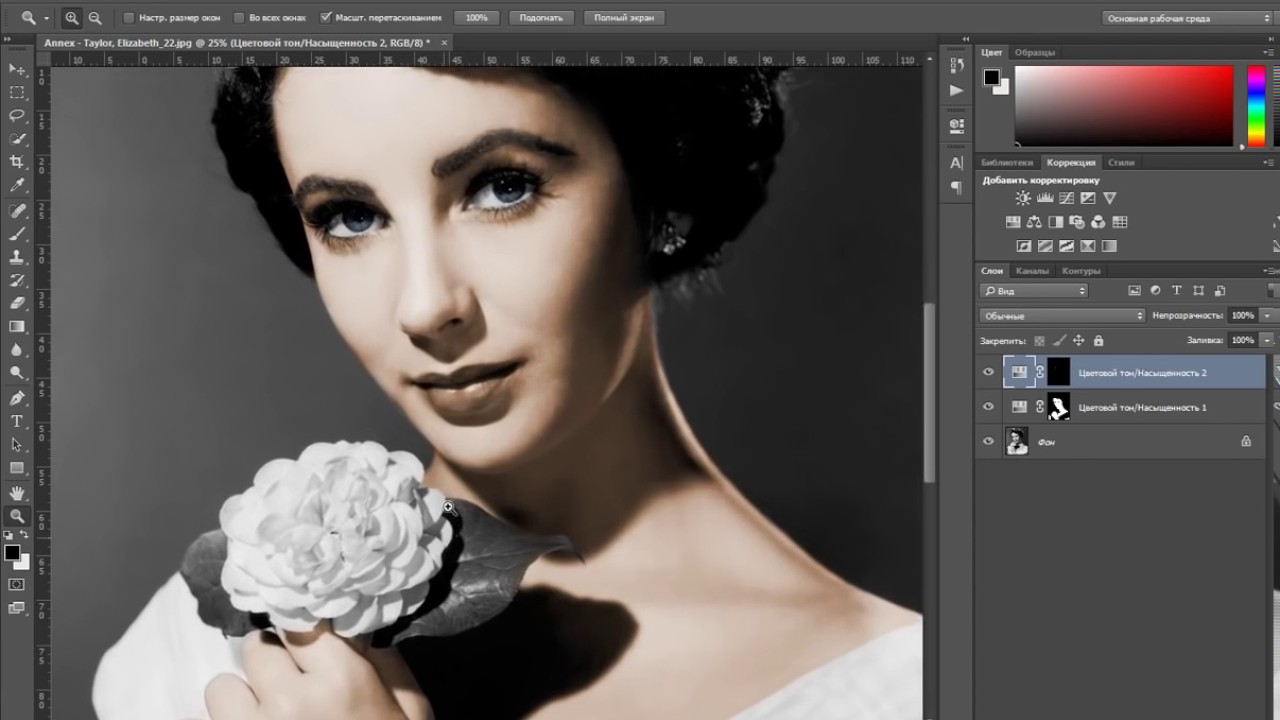
Task: Add a Channel Mixer adjustment
Action: point(1098,222)
